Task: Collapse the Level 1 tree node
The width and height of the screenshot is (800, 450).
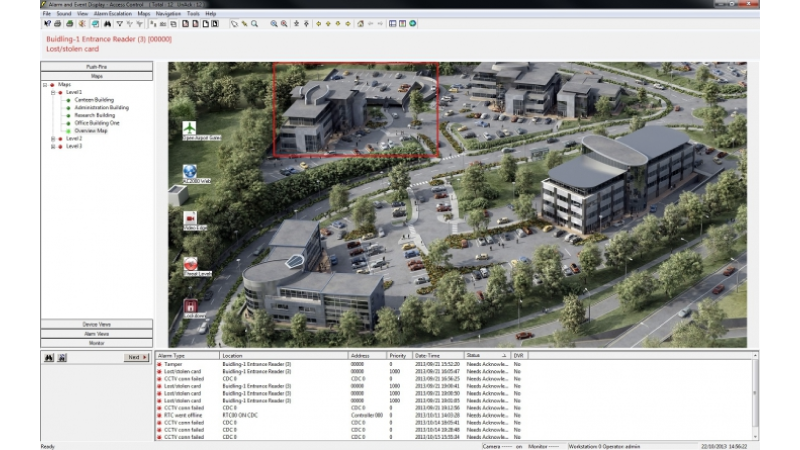Action: [x=53, y=92]
